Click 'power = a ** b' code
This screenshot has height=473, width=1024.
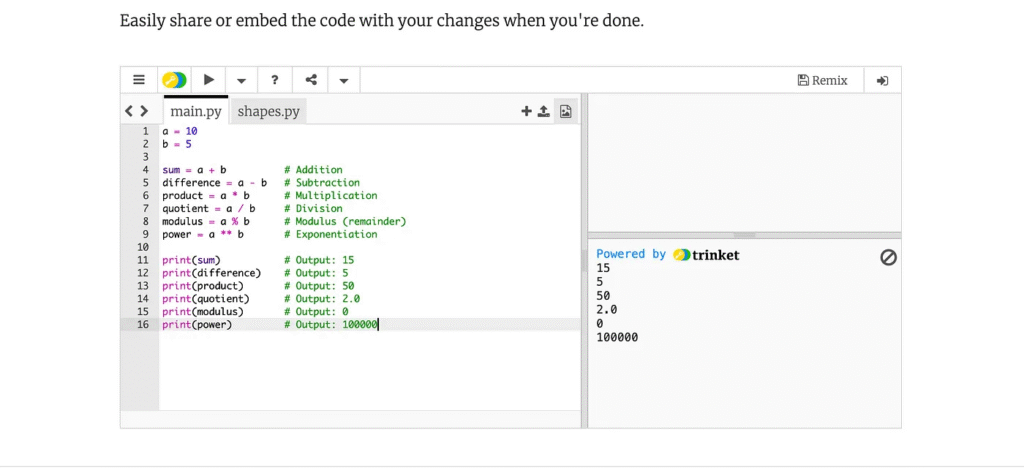[202, 234]
